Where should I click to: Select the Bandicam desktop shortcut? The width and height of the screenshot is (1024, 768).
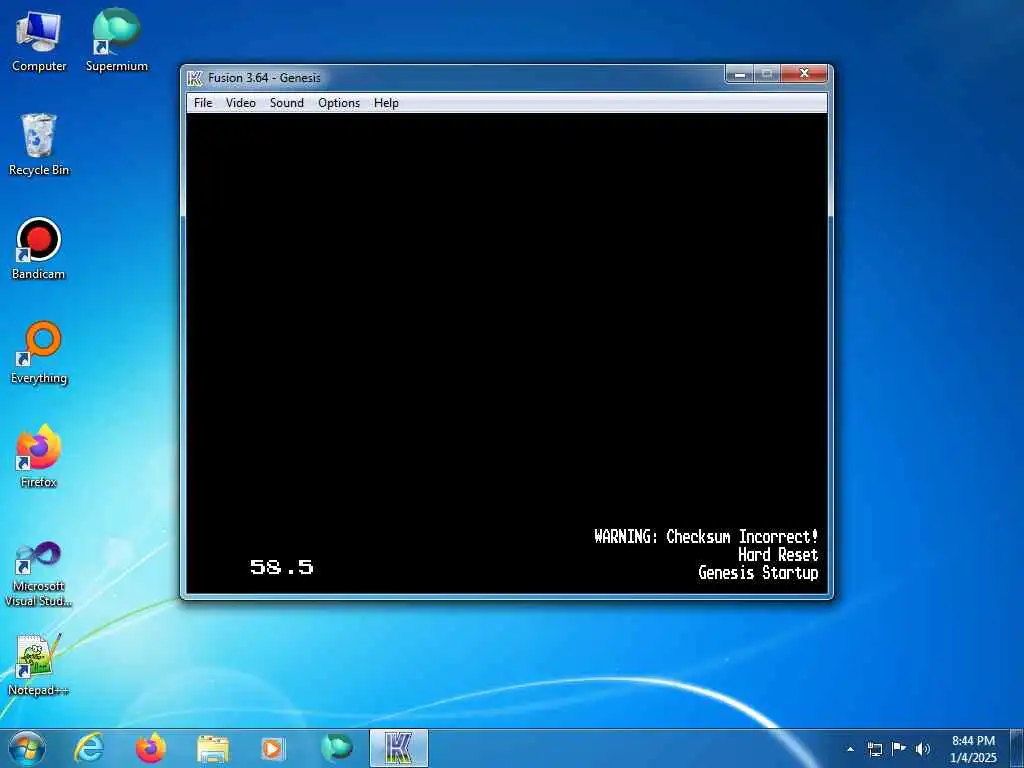[39, 248]
